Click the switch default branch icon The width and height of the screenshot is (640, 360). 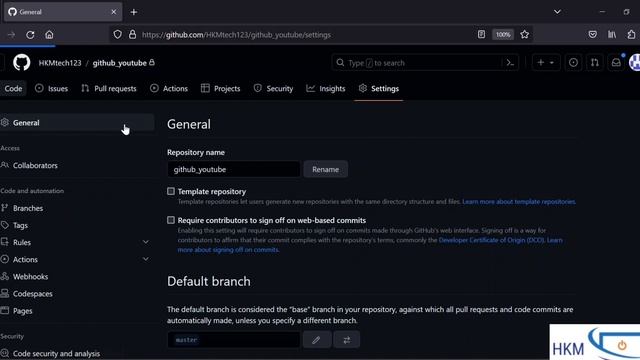[x=347, y=340]
